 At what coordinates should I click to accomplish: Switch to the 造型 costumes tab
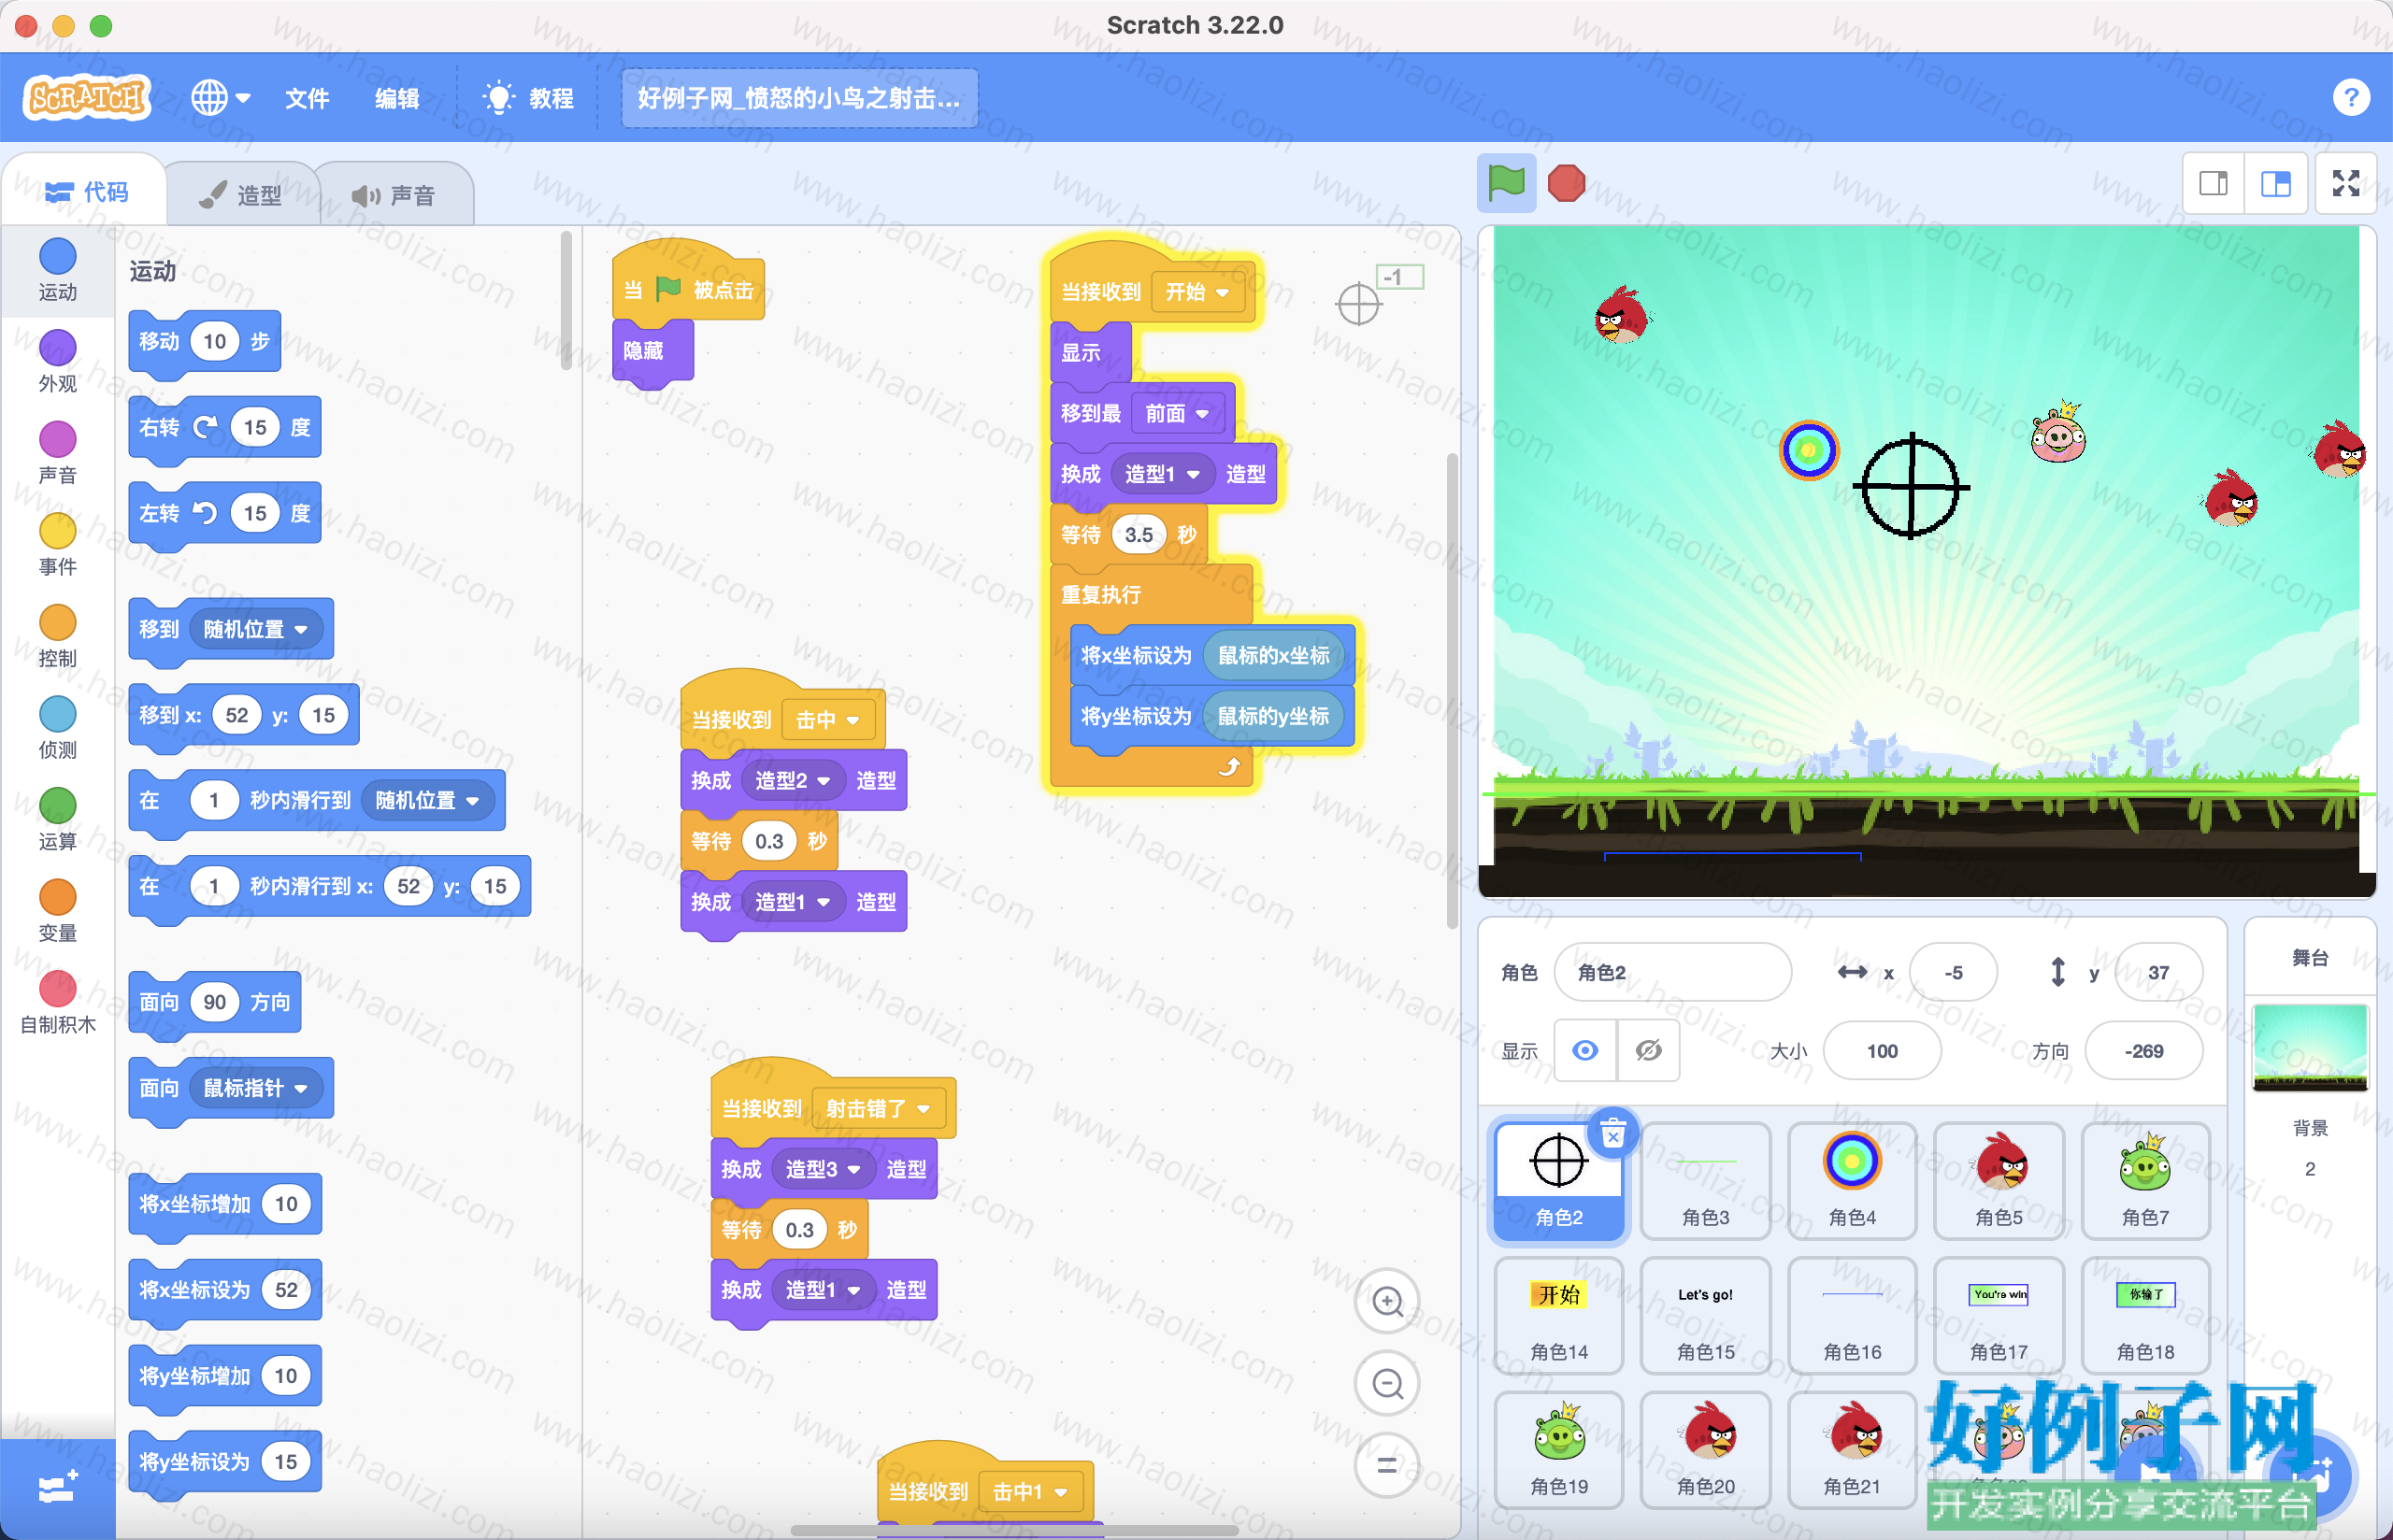coord(241,194)
